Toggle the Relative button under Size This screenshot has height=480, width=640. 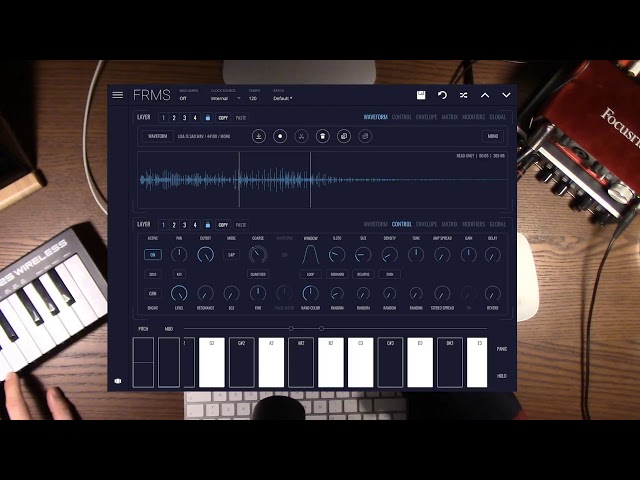pyautogui.click(x=363, y=274)
